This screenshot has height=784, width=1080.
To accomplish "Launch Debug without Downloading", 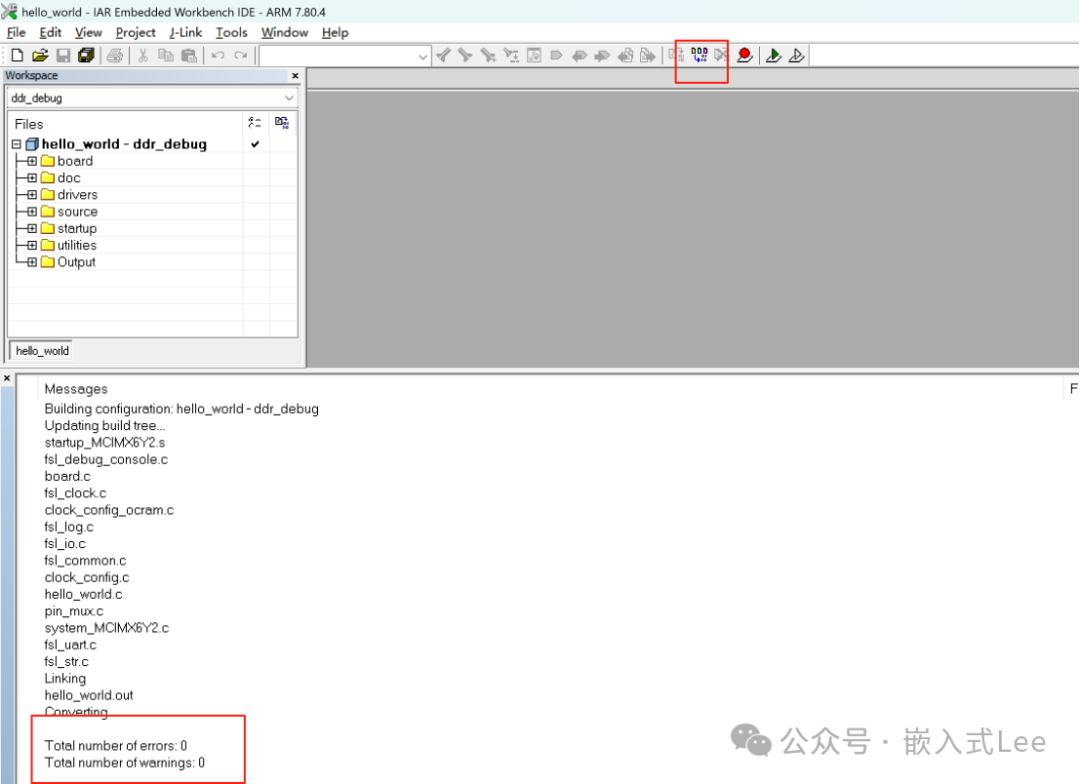I will tap(796, 55).
